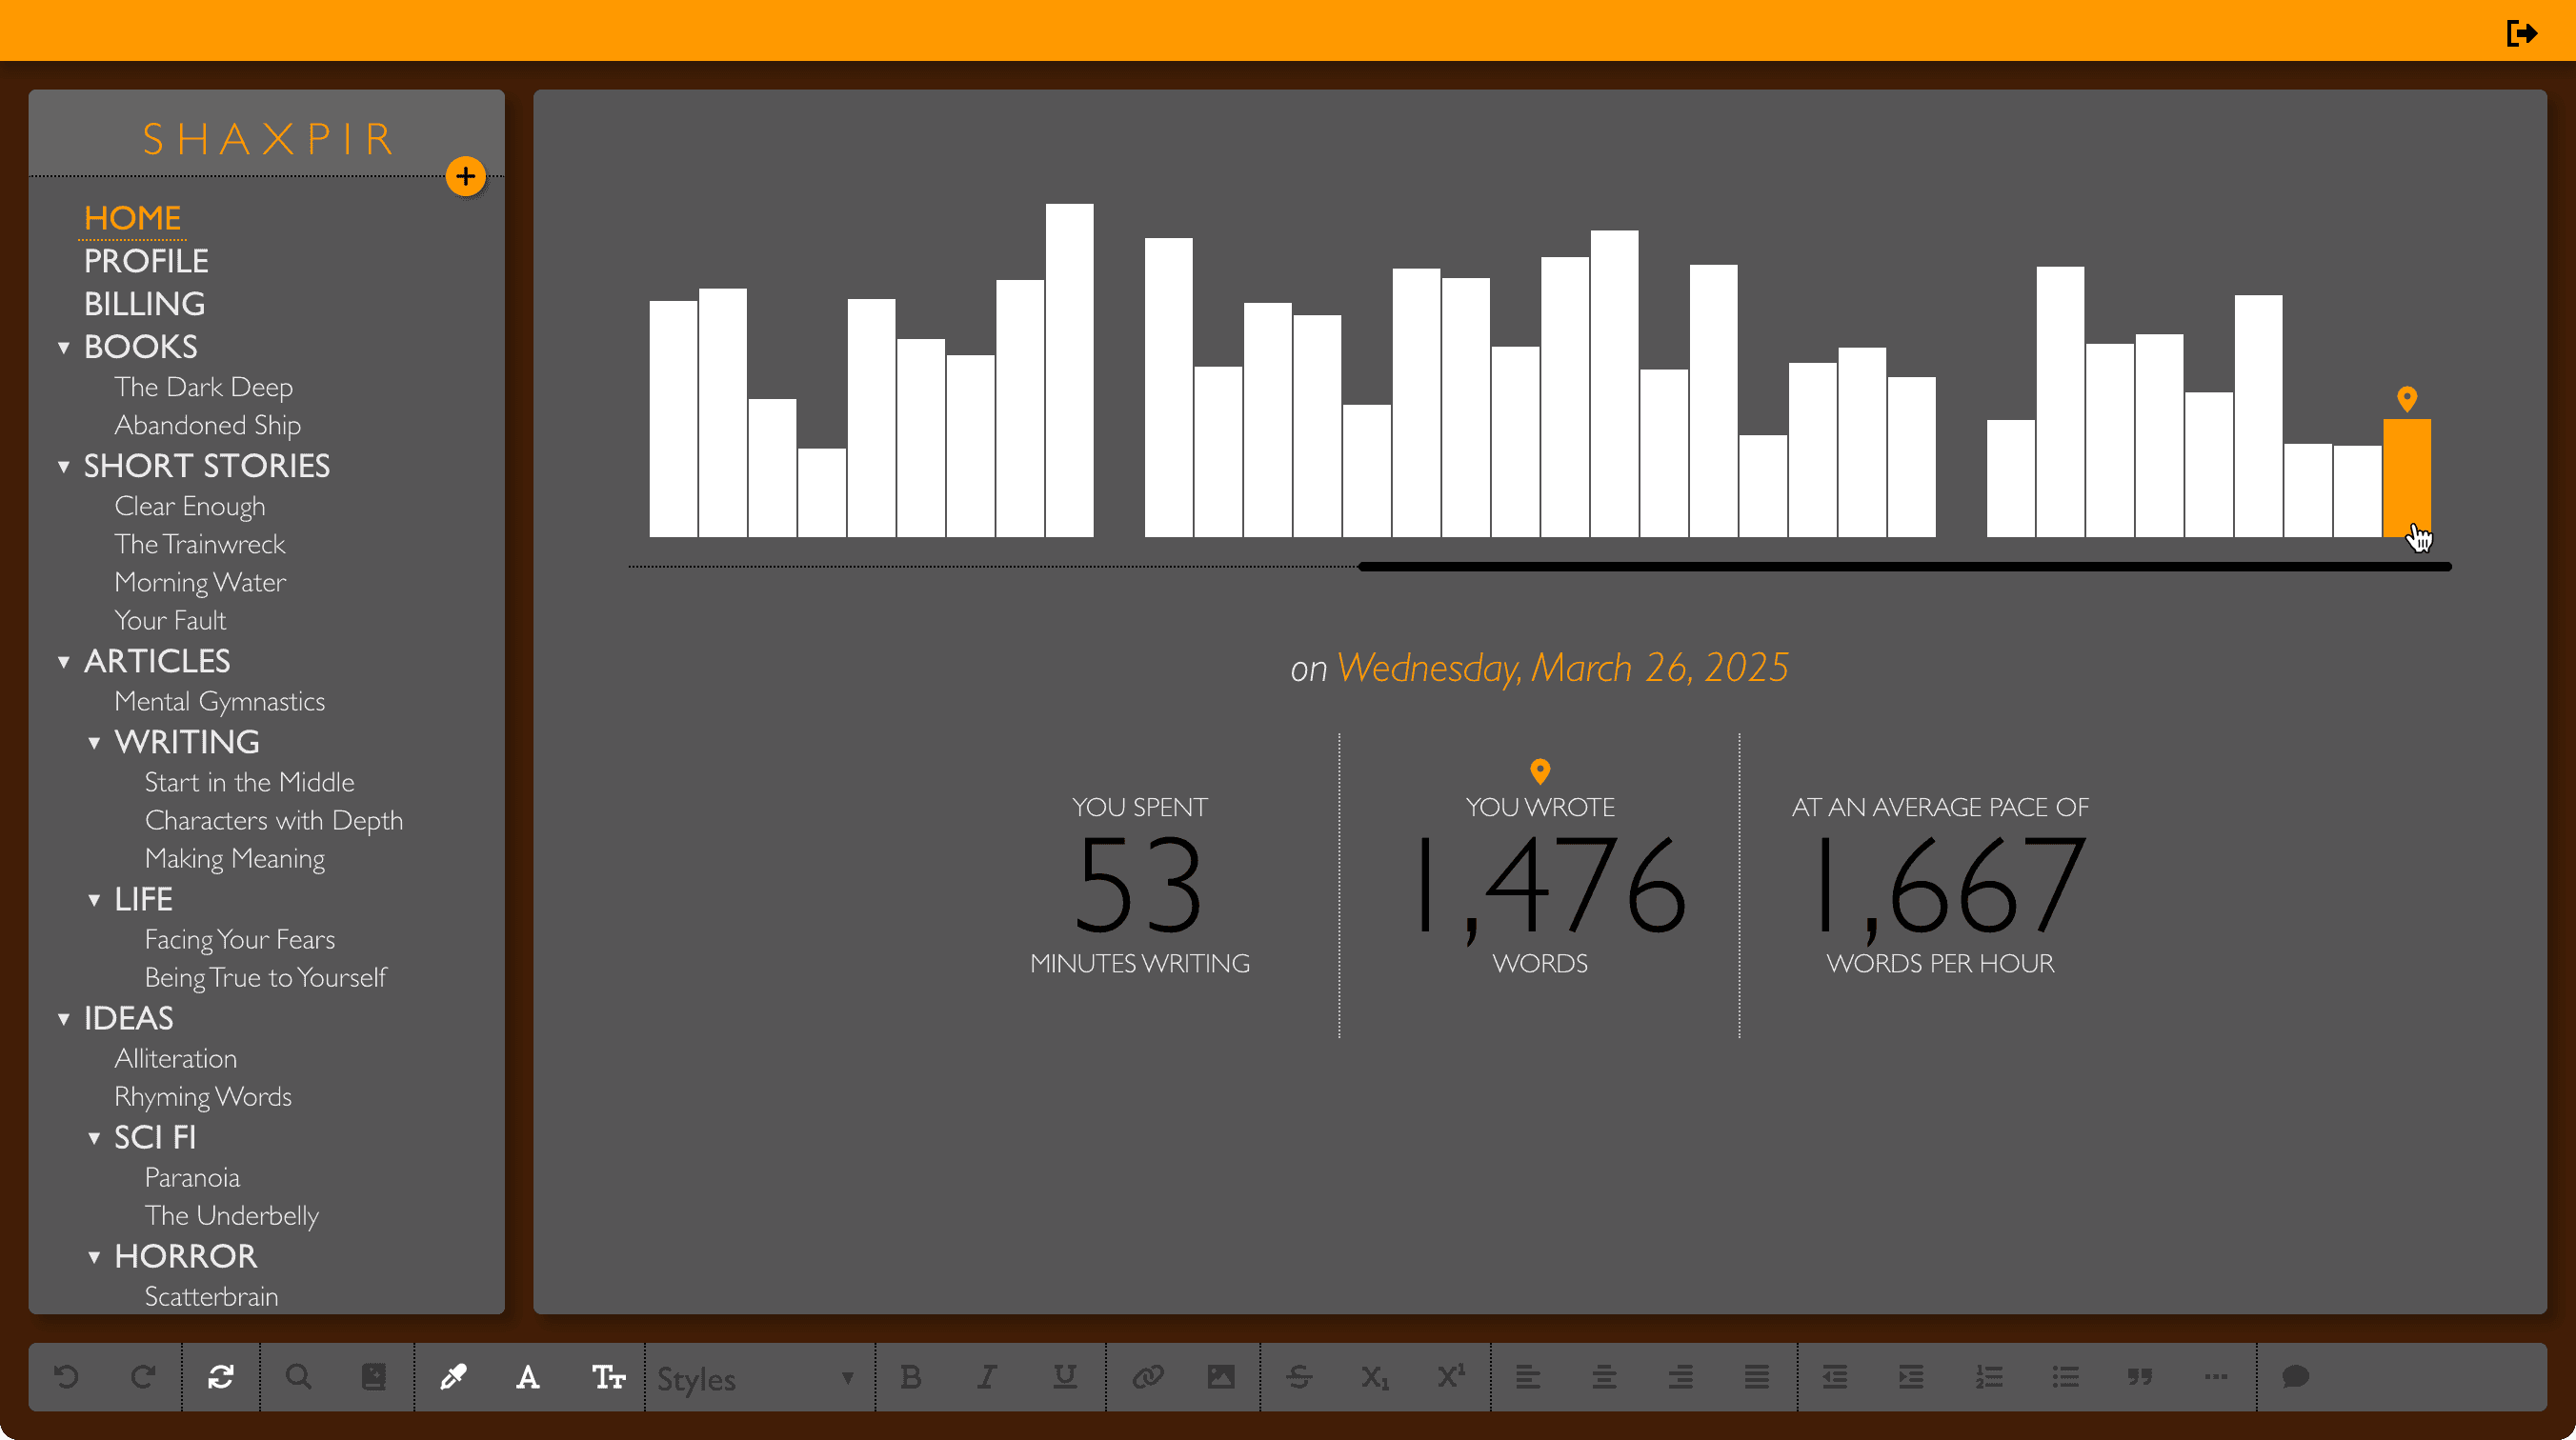Collapse the SHORT STORIES section
2576x1440 pixels.
65,467
